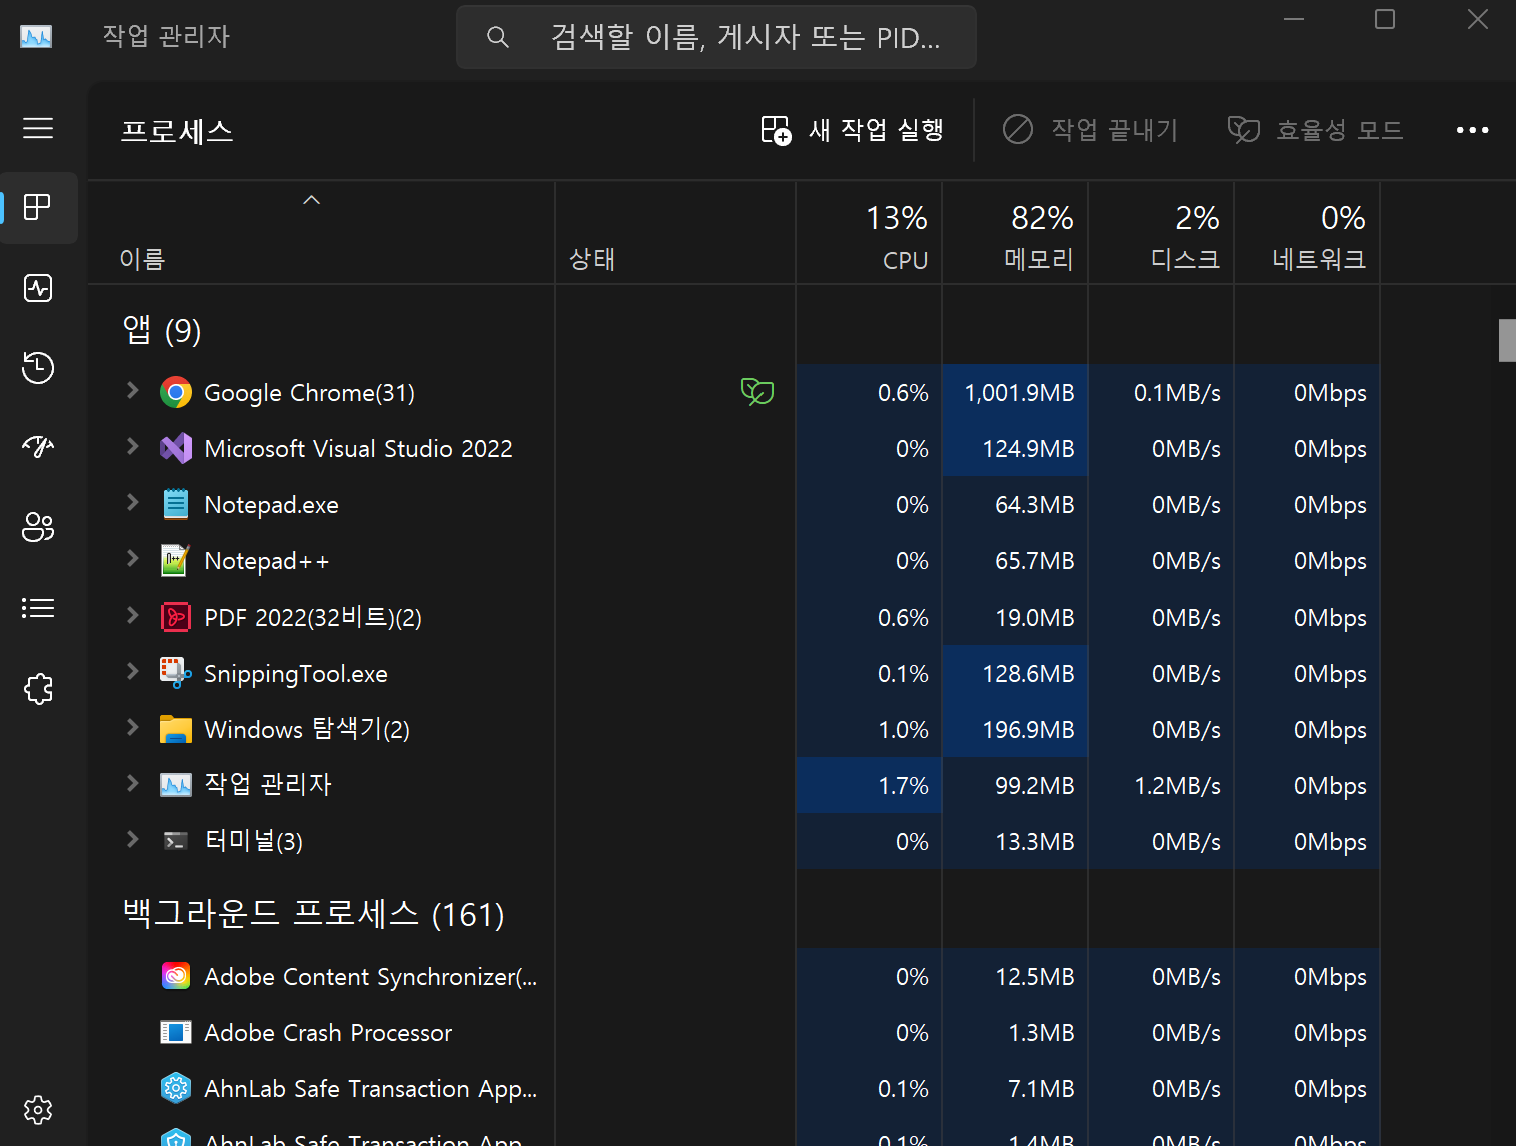This screenshot has height=1146, width=1516.
Task: Sort by the 메모리 column header
Action: [1015, 233]
